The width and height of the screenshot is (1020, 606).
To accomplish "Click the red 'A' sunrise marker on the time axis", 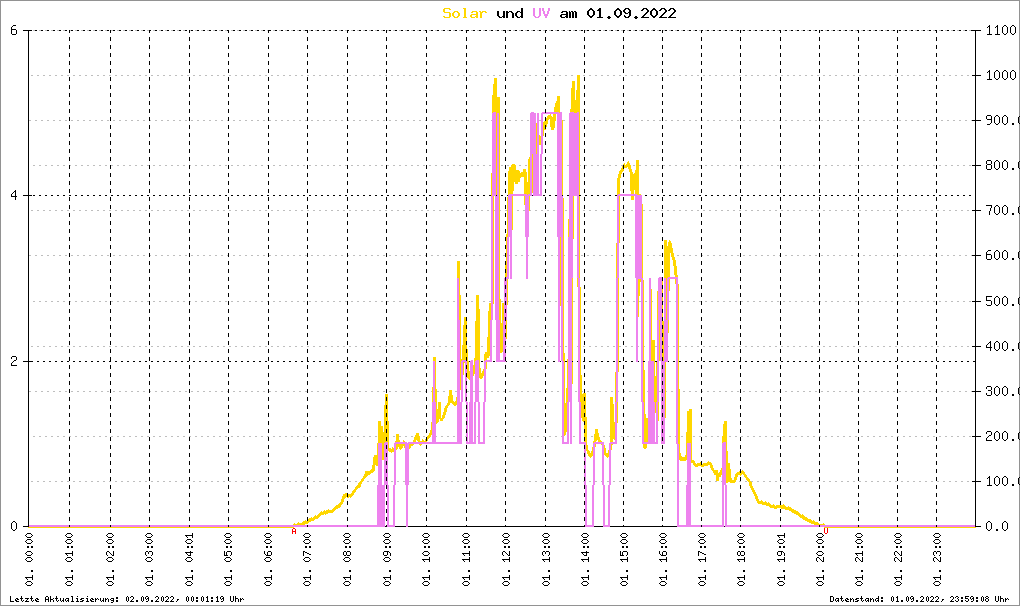I will pos(294,531).
